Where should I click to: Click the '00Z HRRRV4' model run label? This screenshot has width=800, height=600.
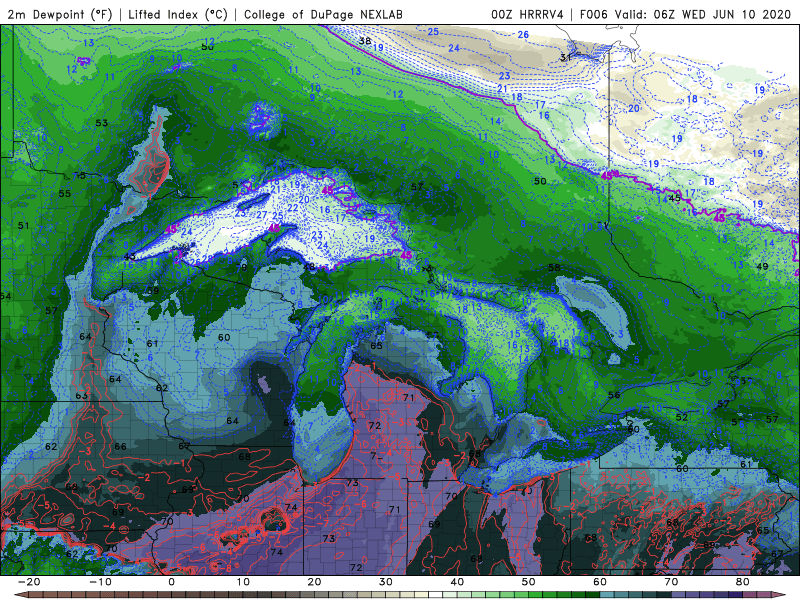click(527, 14)
